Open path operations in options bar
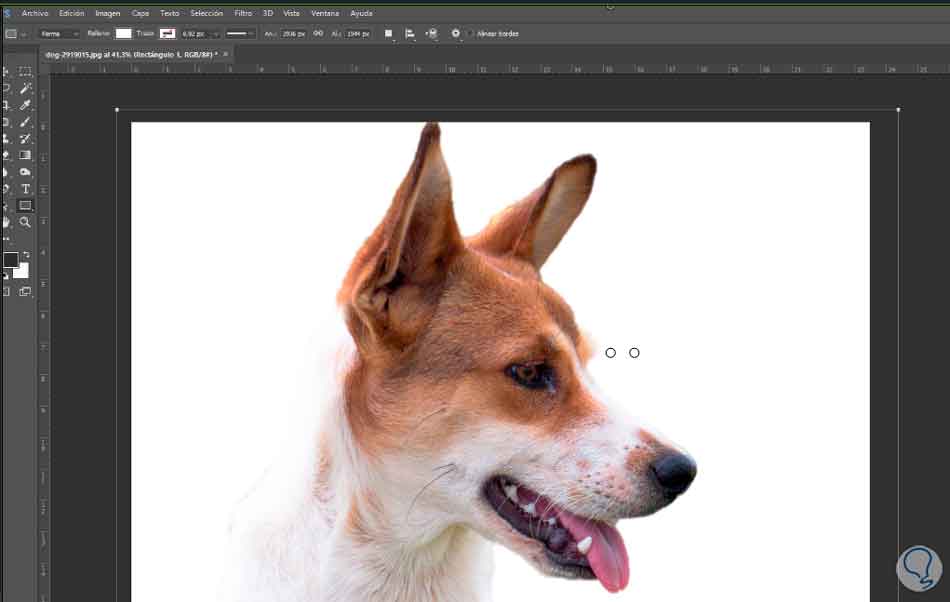The image size is (950, 602). [388, 34]
